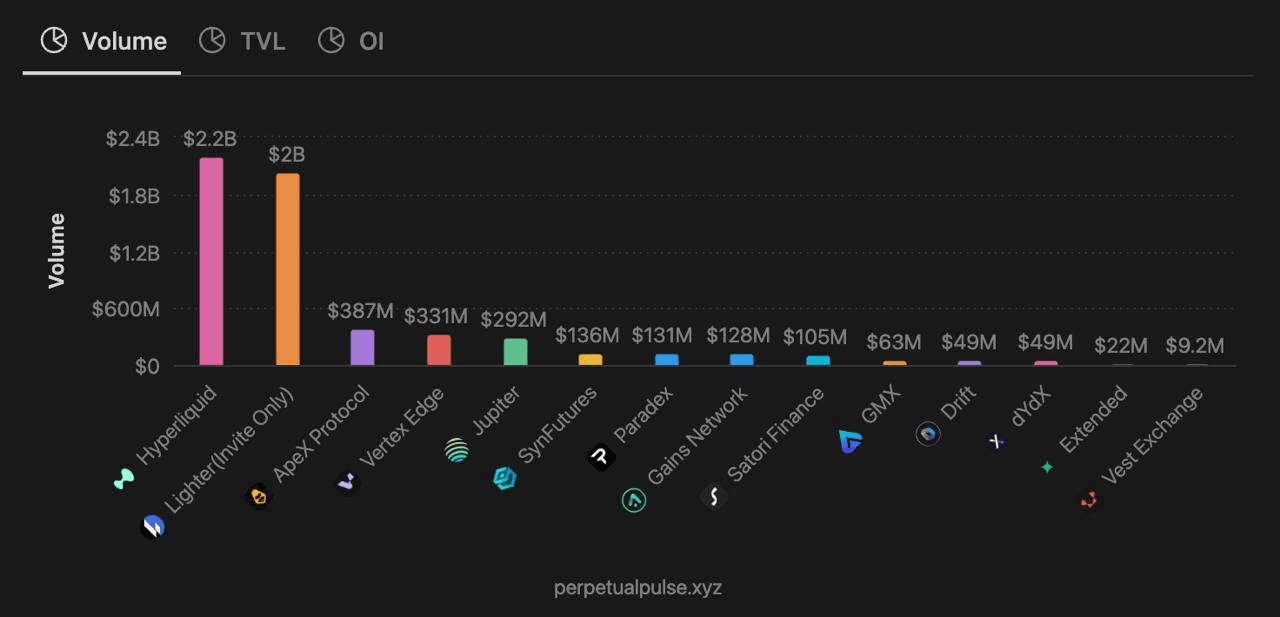Click the Paradex logo icon
This screenshot has width=1280, height=617.
pyautogui.click(x=600, y=457)
